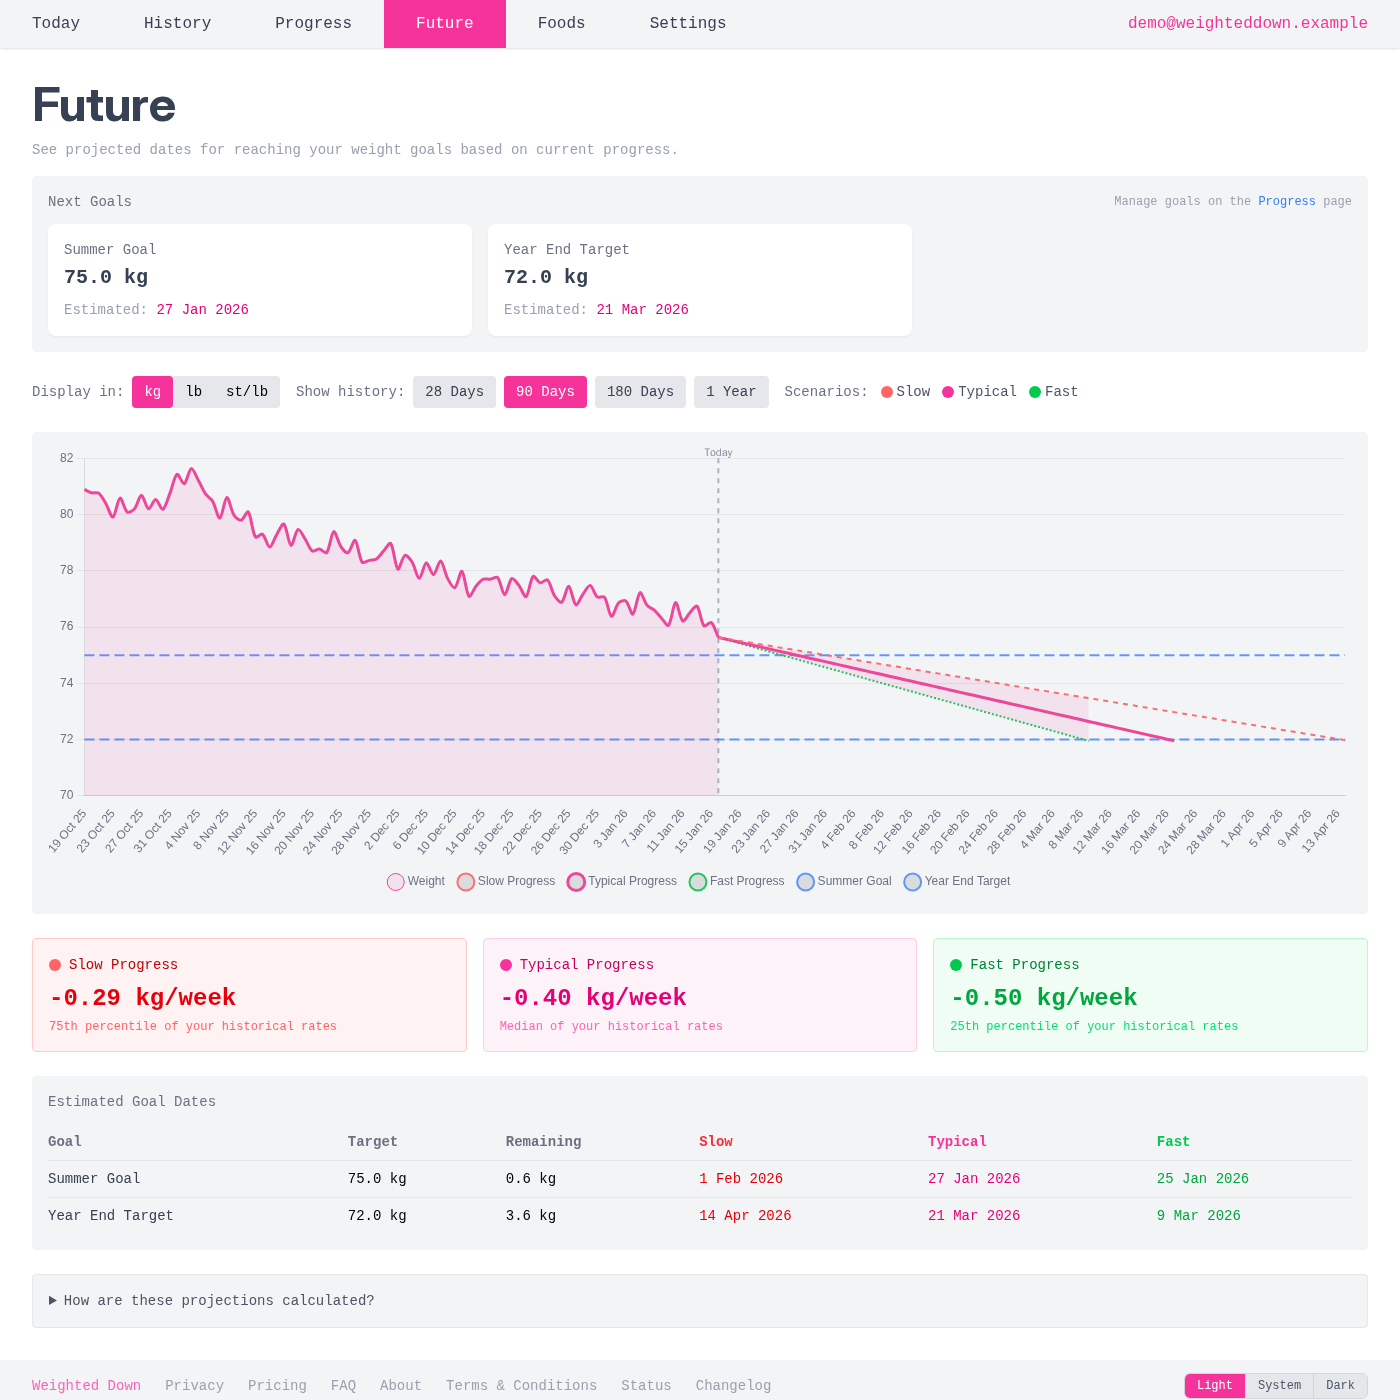1400x1400 pixels.
Task: Click the Summer Goal legend marker
Action: (806, 881)
